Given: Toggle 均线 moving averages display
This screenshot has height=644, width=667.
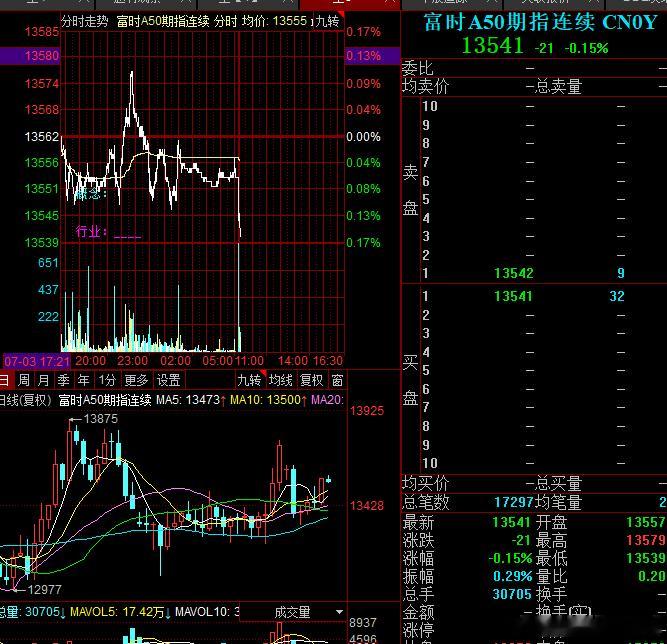Looking at the screenshot, I should point(280,380).
